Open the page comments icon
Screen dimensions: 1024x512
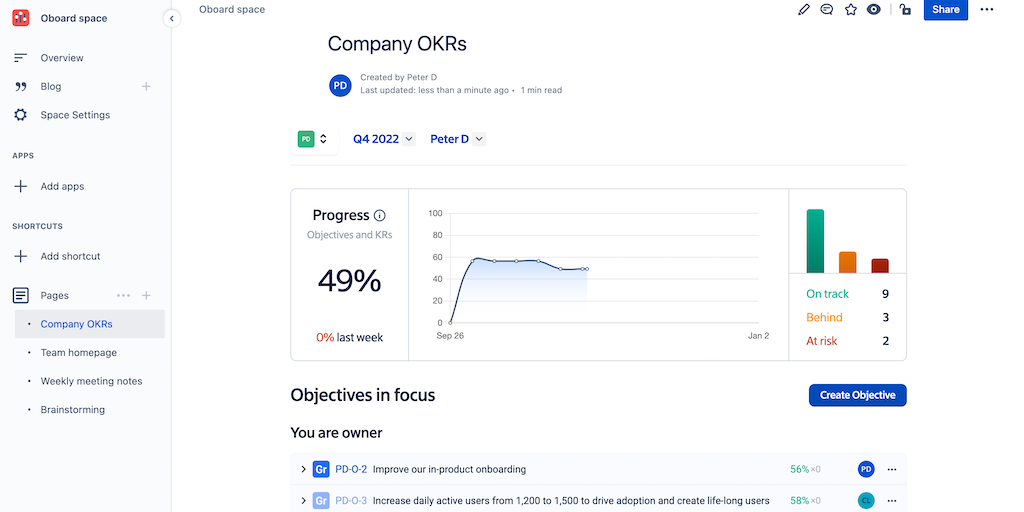tap(827, 9)
